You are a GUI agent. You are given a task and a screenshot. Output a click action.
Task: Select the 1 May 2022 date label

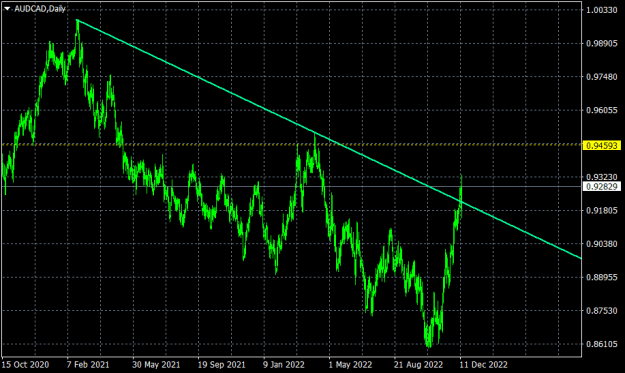[x=350, y=365]
